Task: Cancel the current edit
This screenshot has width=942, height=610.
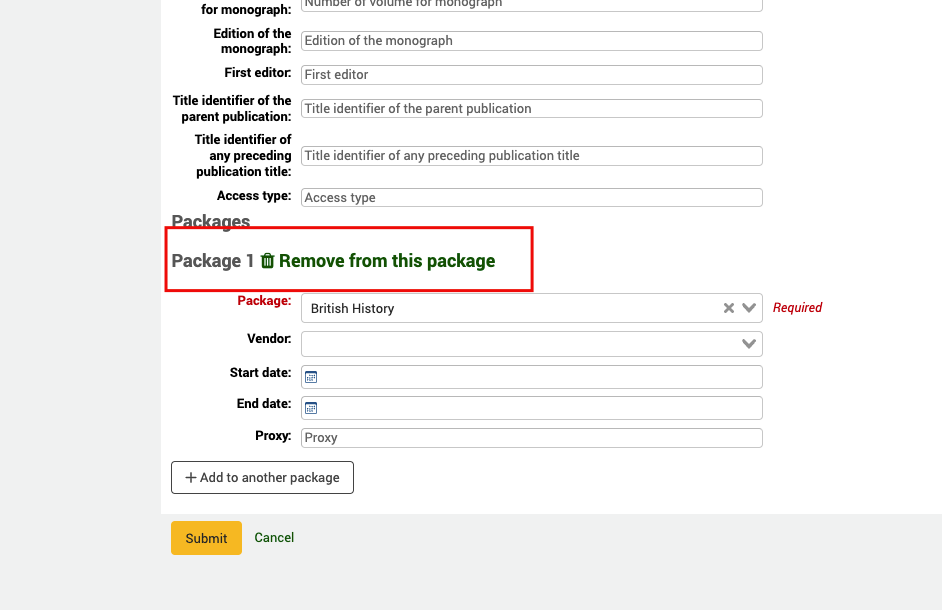Action: (x=273, y=537)
